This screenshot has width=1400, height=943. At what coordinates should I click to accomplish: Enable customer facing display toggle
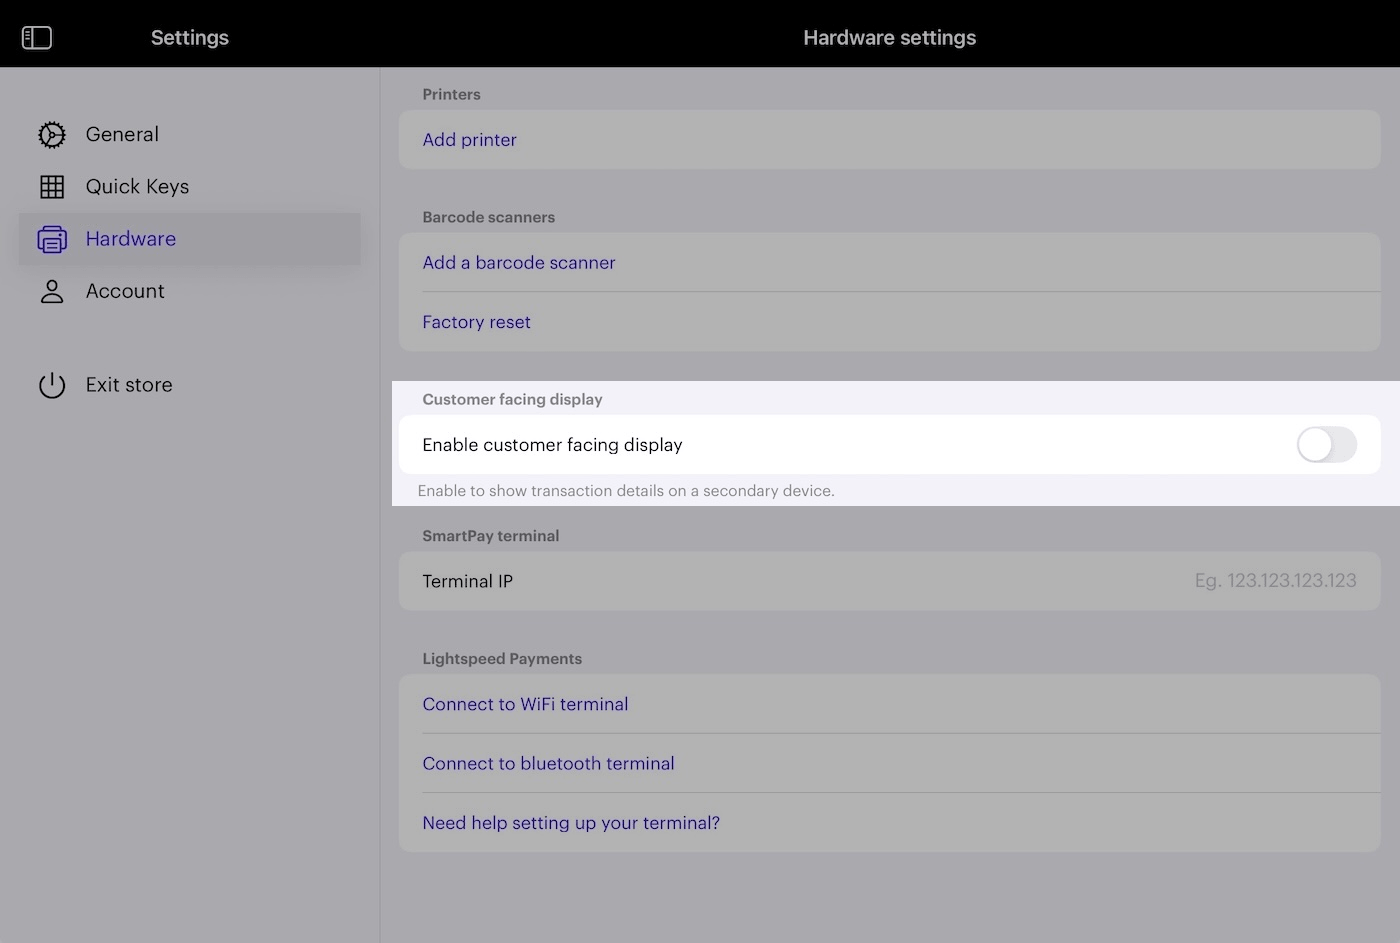coord(1326,445)
